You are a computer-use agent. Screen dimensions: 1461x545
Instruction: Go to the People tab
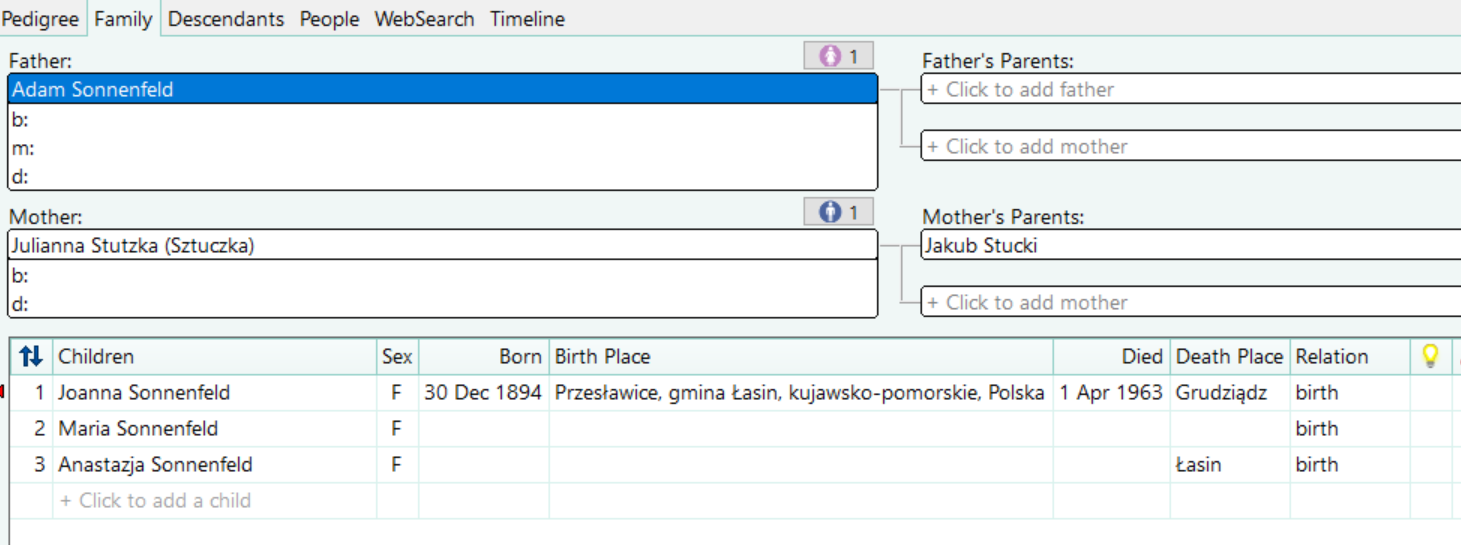(x=329, y=19)
